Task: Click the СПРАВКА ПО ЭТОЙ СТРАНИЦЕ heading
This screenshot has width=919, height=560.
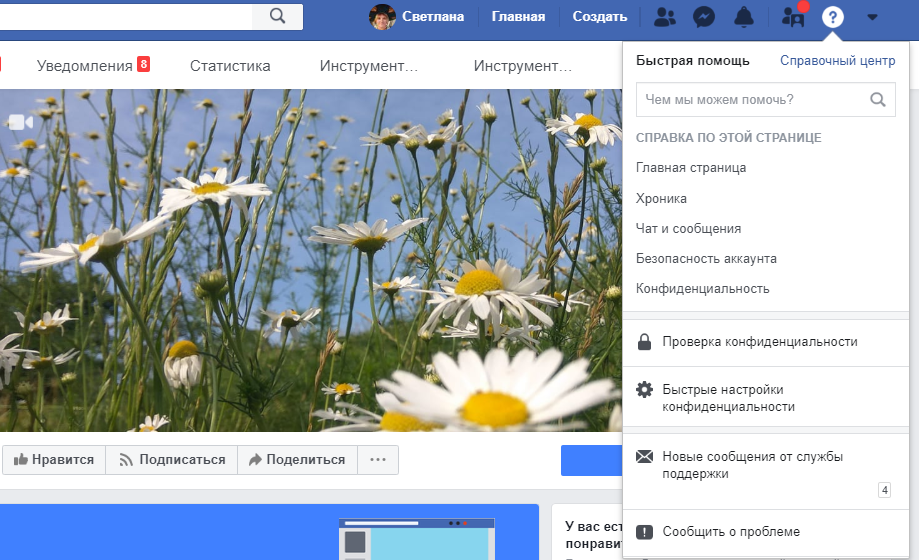Action: [x=729, y=138]
